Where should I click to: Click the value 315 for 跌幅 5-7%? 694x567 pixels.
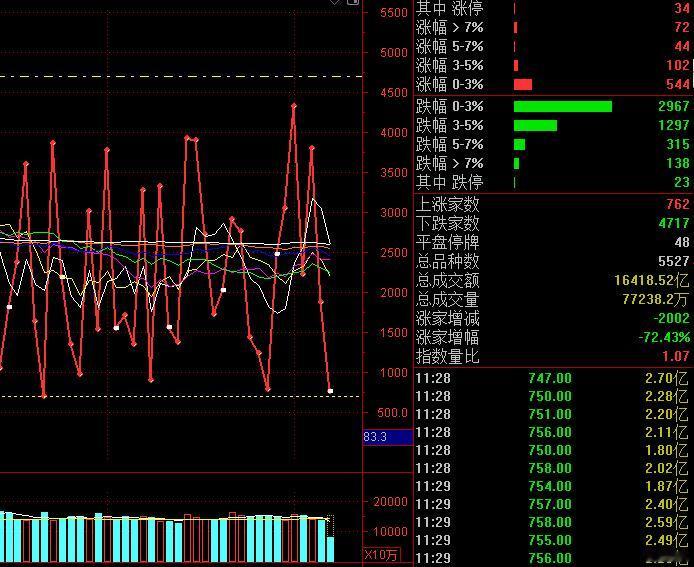tap(678, 144)
